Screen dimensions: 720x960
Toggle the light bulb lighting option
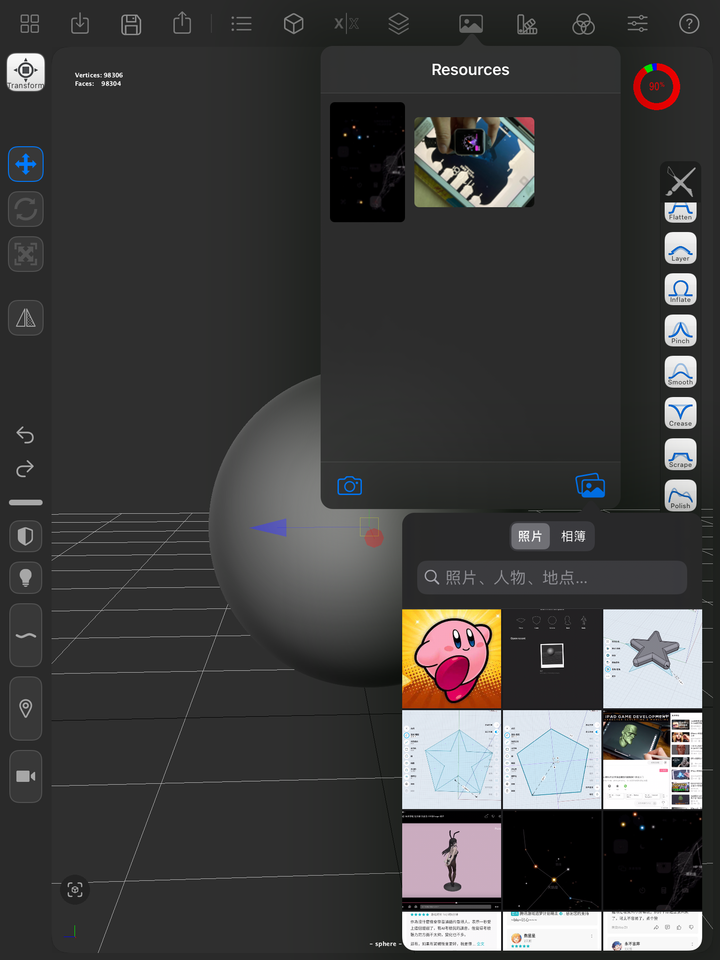[x=26, y=577]
